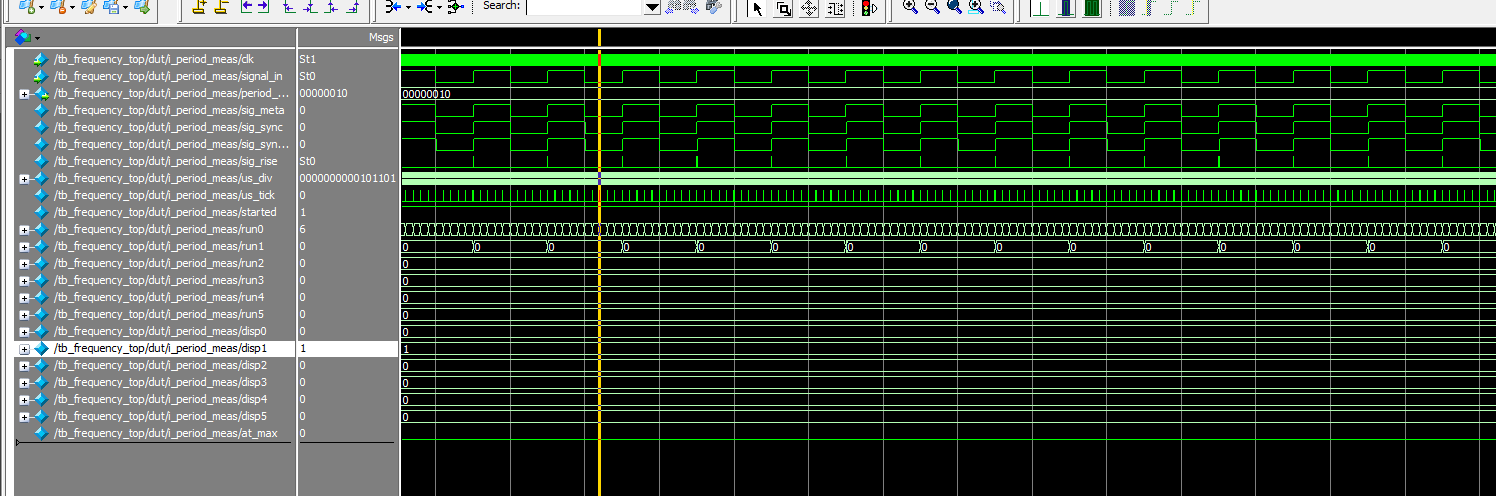Click the blue bar waveform format icon
1496x496 pixels.
point(1065,8)
